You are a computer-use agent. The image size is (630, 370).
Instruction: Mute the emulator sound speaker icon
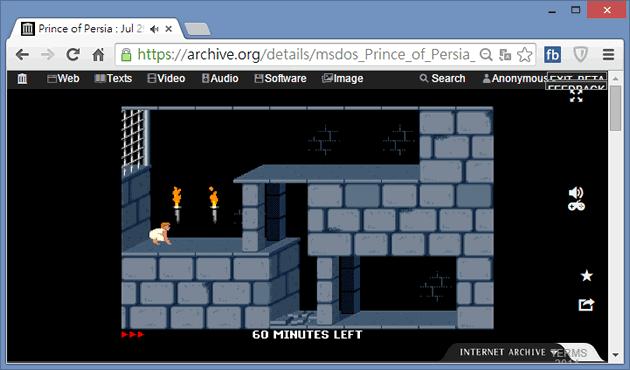click(576, 193)
